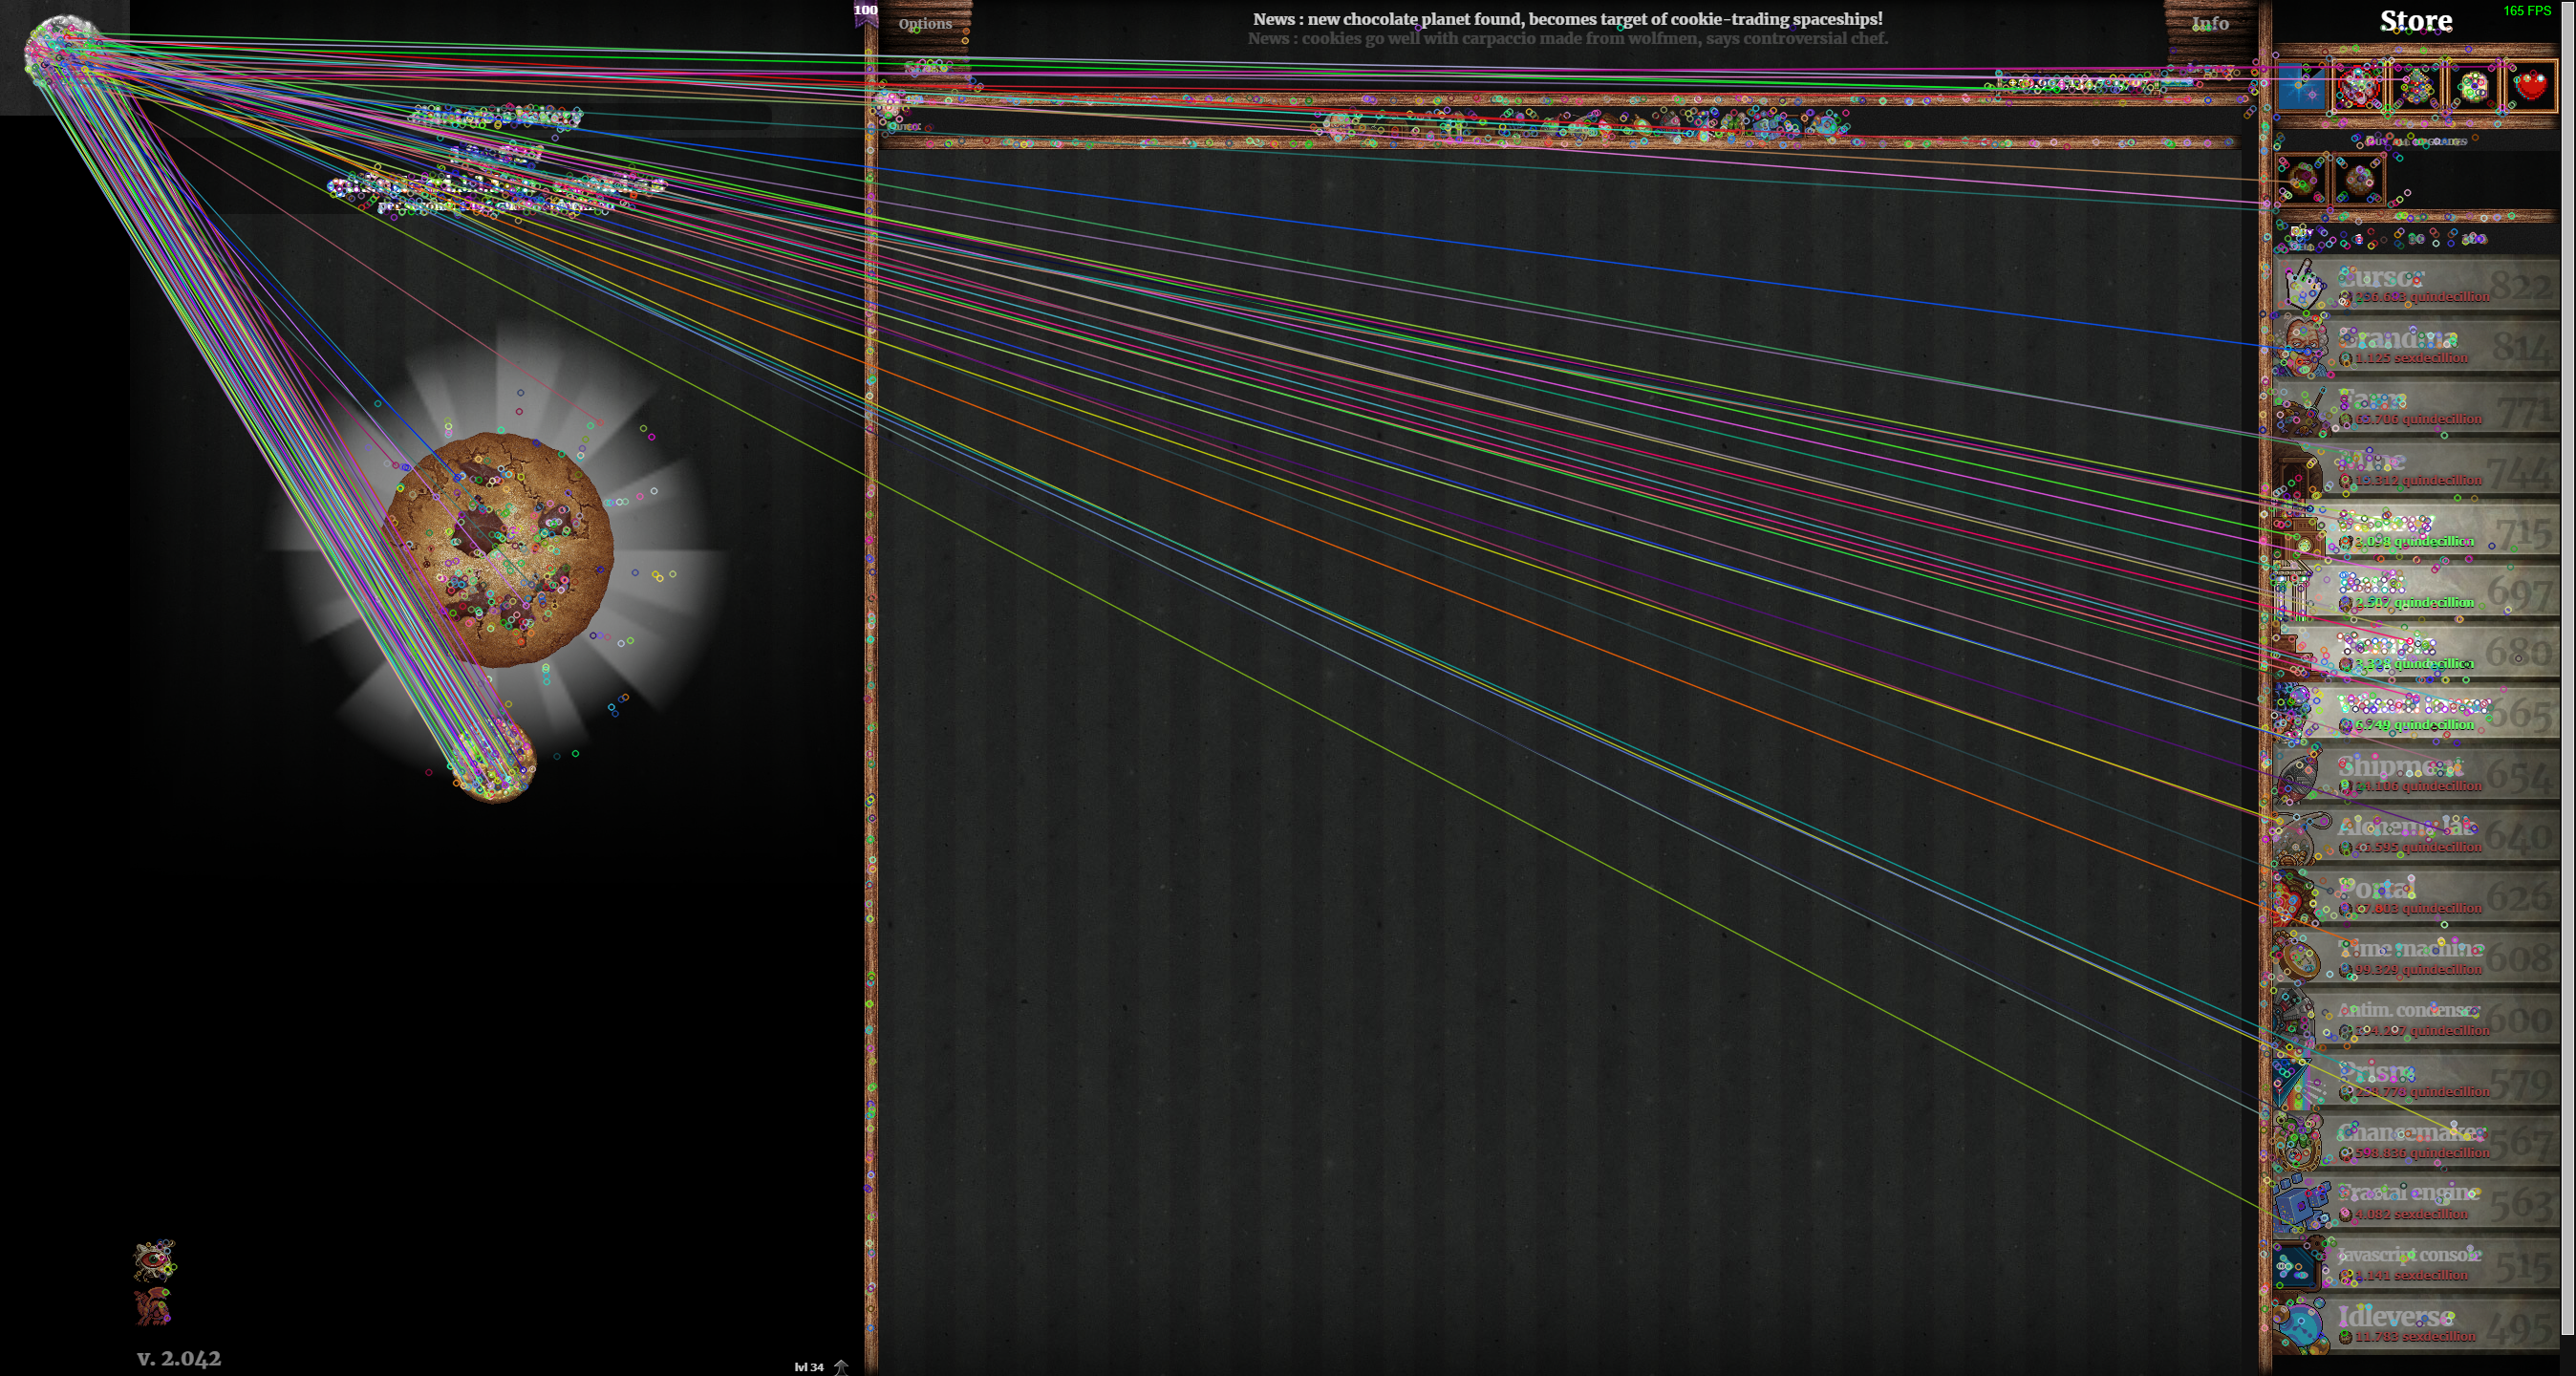
Task: Set bulk purchase amount to 100
Action: (x=2474, y=239)
